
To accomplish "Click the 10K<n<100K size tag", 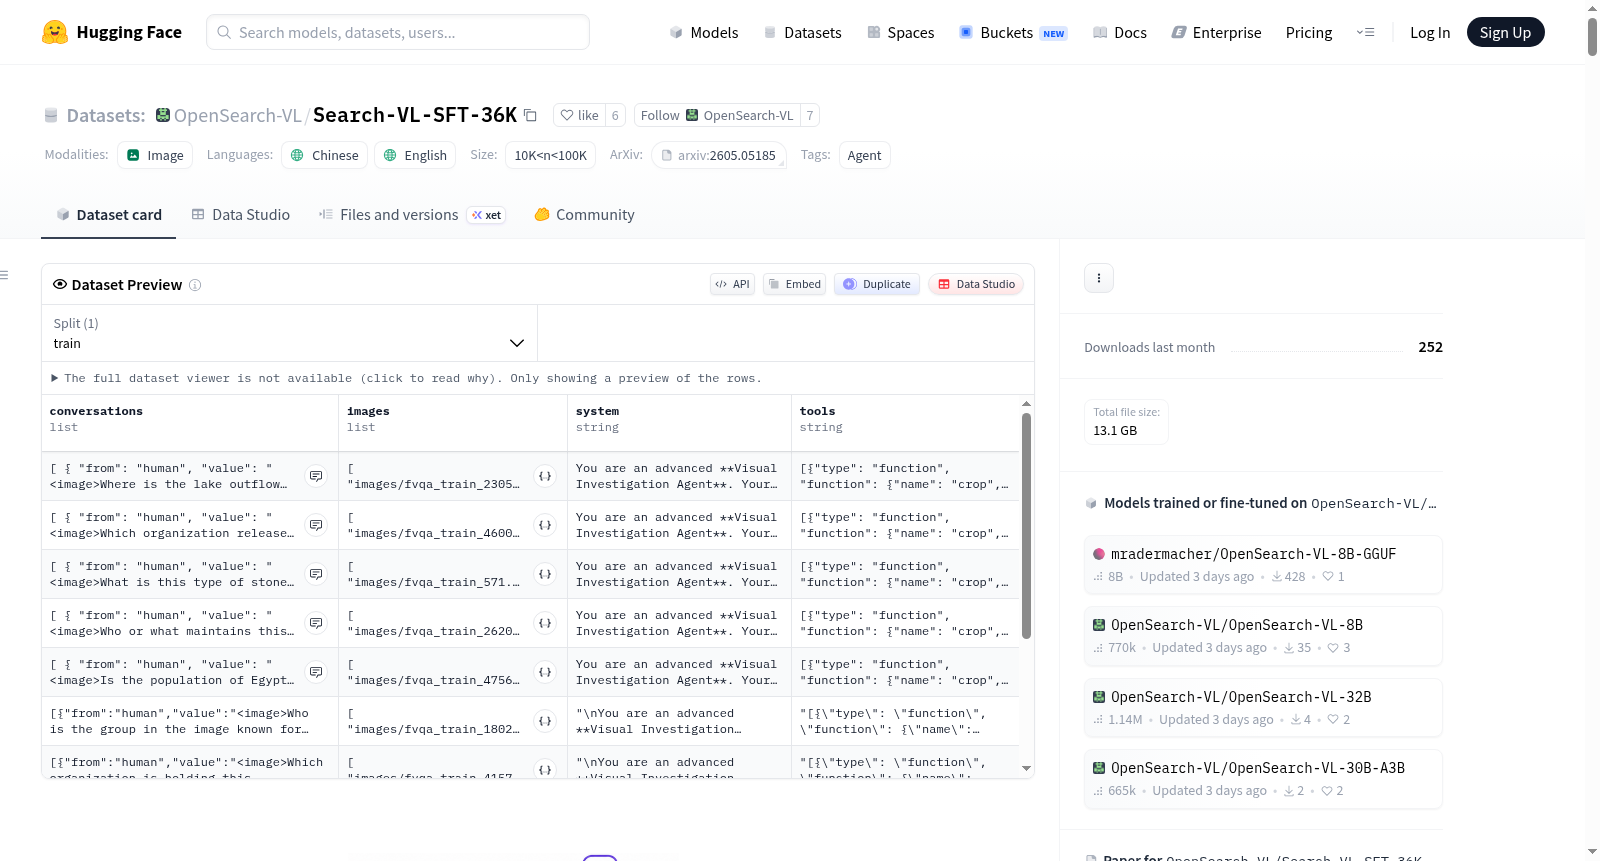I will pos(551,155).
